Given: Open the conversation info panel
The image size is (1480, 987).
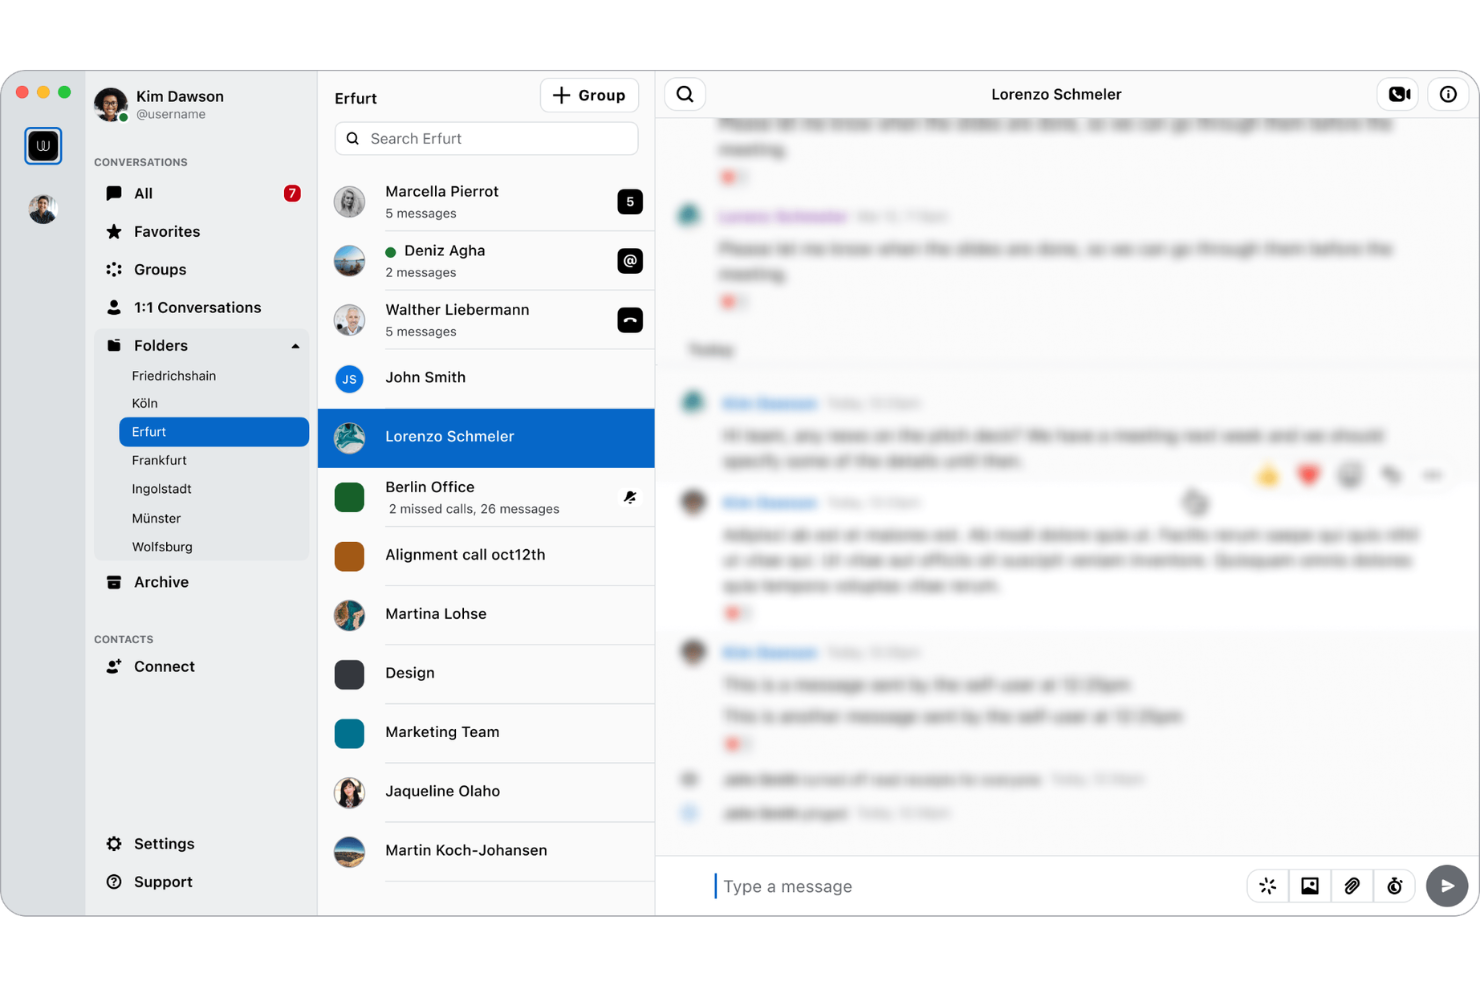Looking at the screenshot, I should [x=1448, y=93].
